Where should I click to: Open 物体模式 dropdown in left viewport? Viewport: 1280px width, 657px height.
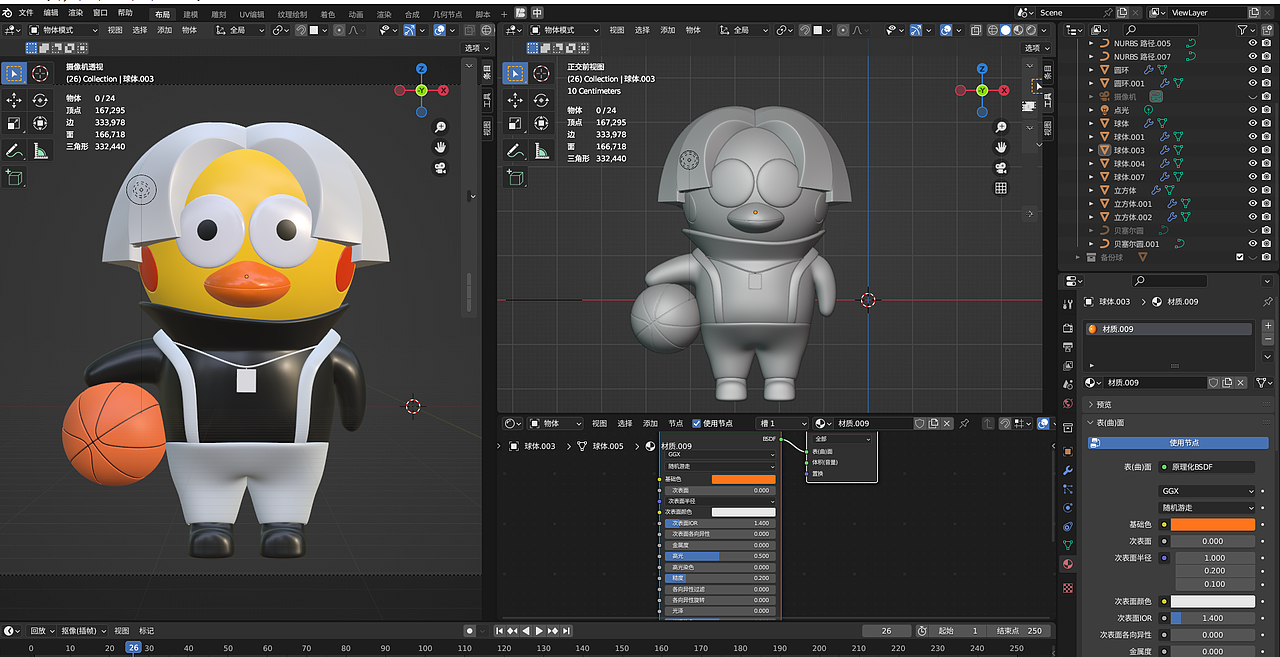64,30
